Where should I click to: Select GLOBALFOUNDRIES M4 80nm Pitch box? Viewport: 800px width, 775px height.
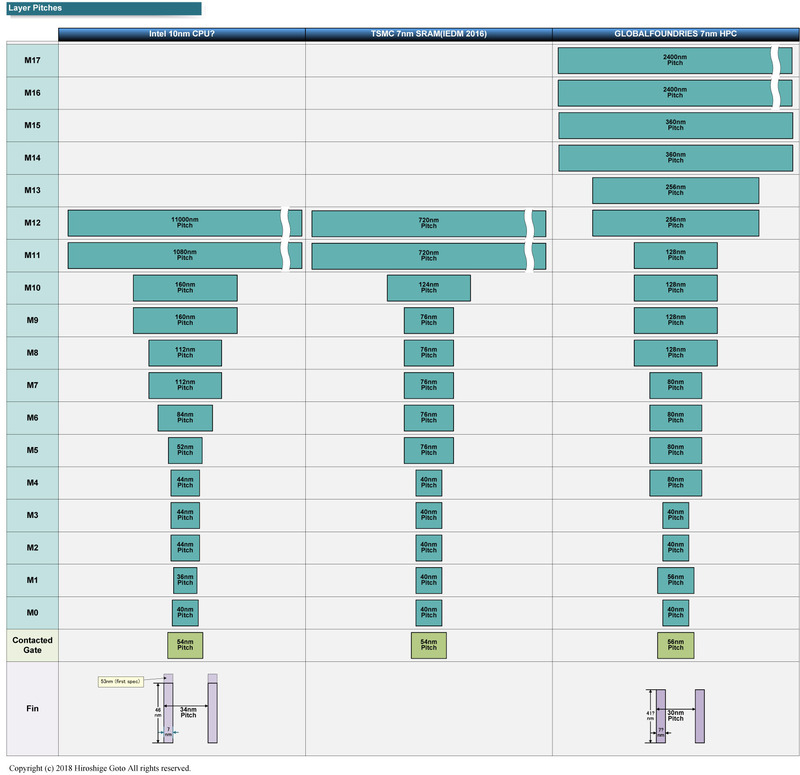point(676,483)
